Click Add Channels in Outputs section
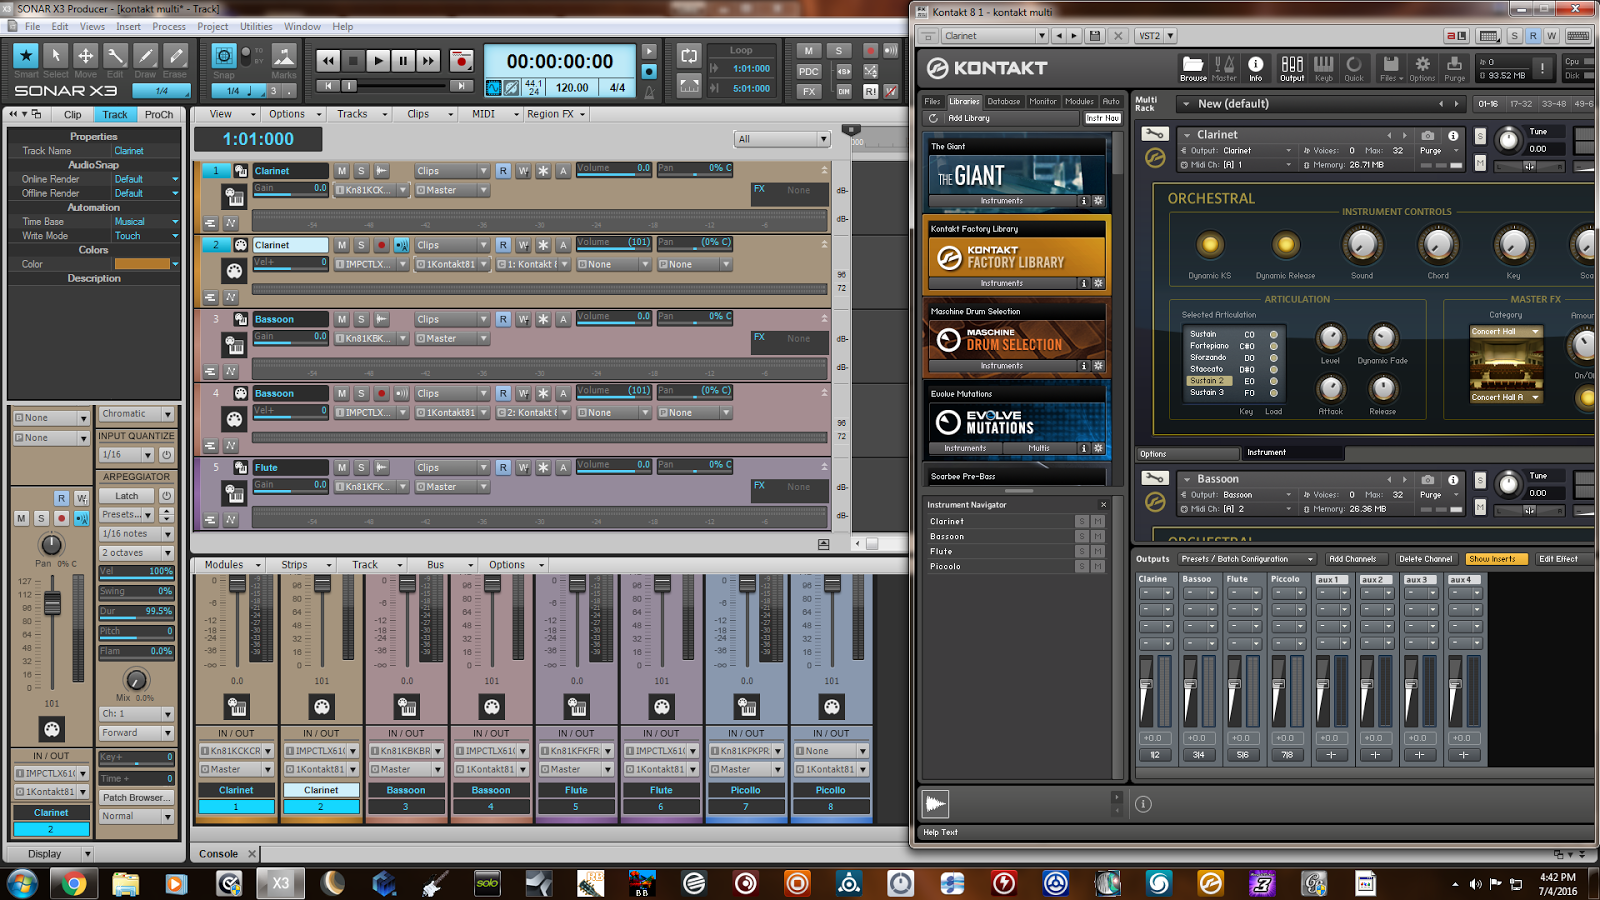This screenshot has height=900, width=1600. [1353, 559]
